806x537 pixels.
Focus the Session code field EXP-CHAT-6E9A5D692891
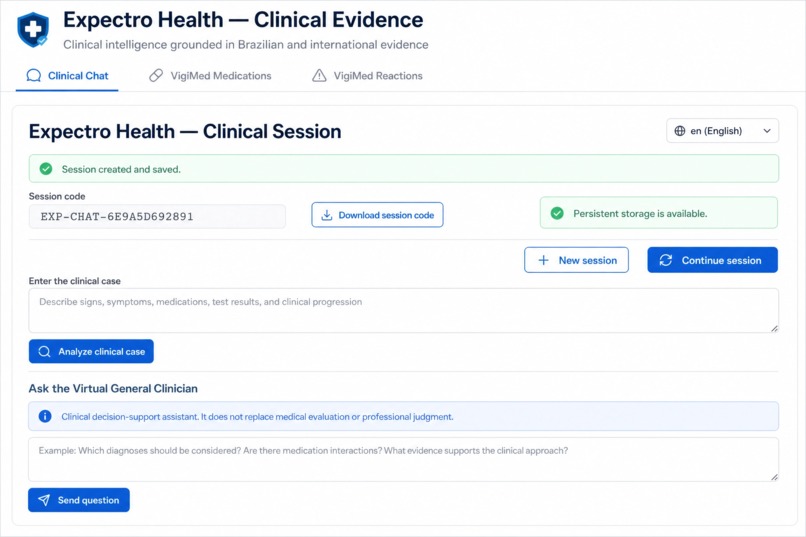click(157, 216)
